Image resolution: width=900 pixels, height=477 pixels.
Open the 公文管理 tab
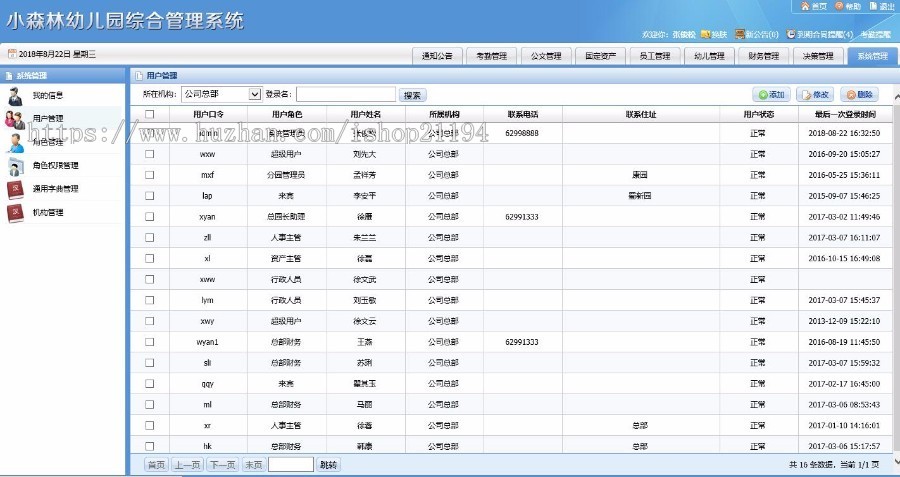(x=546, y=56)
